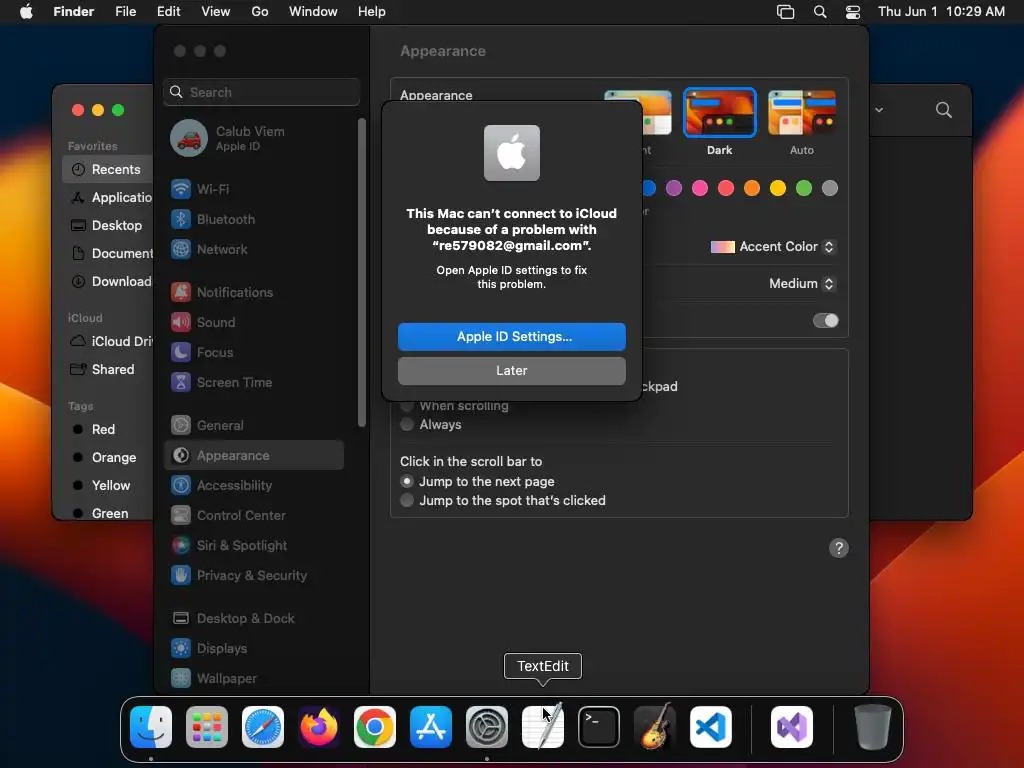Open Finder from the Dock

[151, 727]
